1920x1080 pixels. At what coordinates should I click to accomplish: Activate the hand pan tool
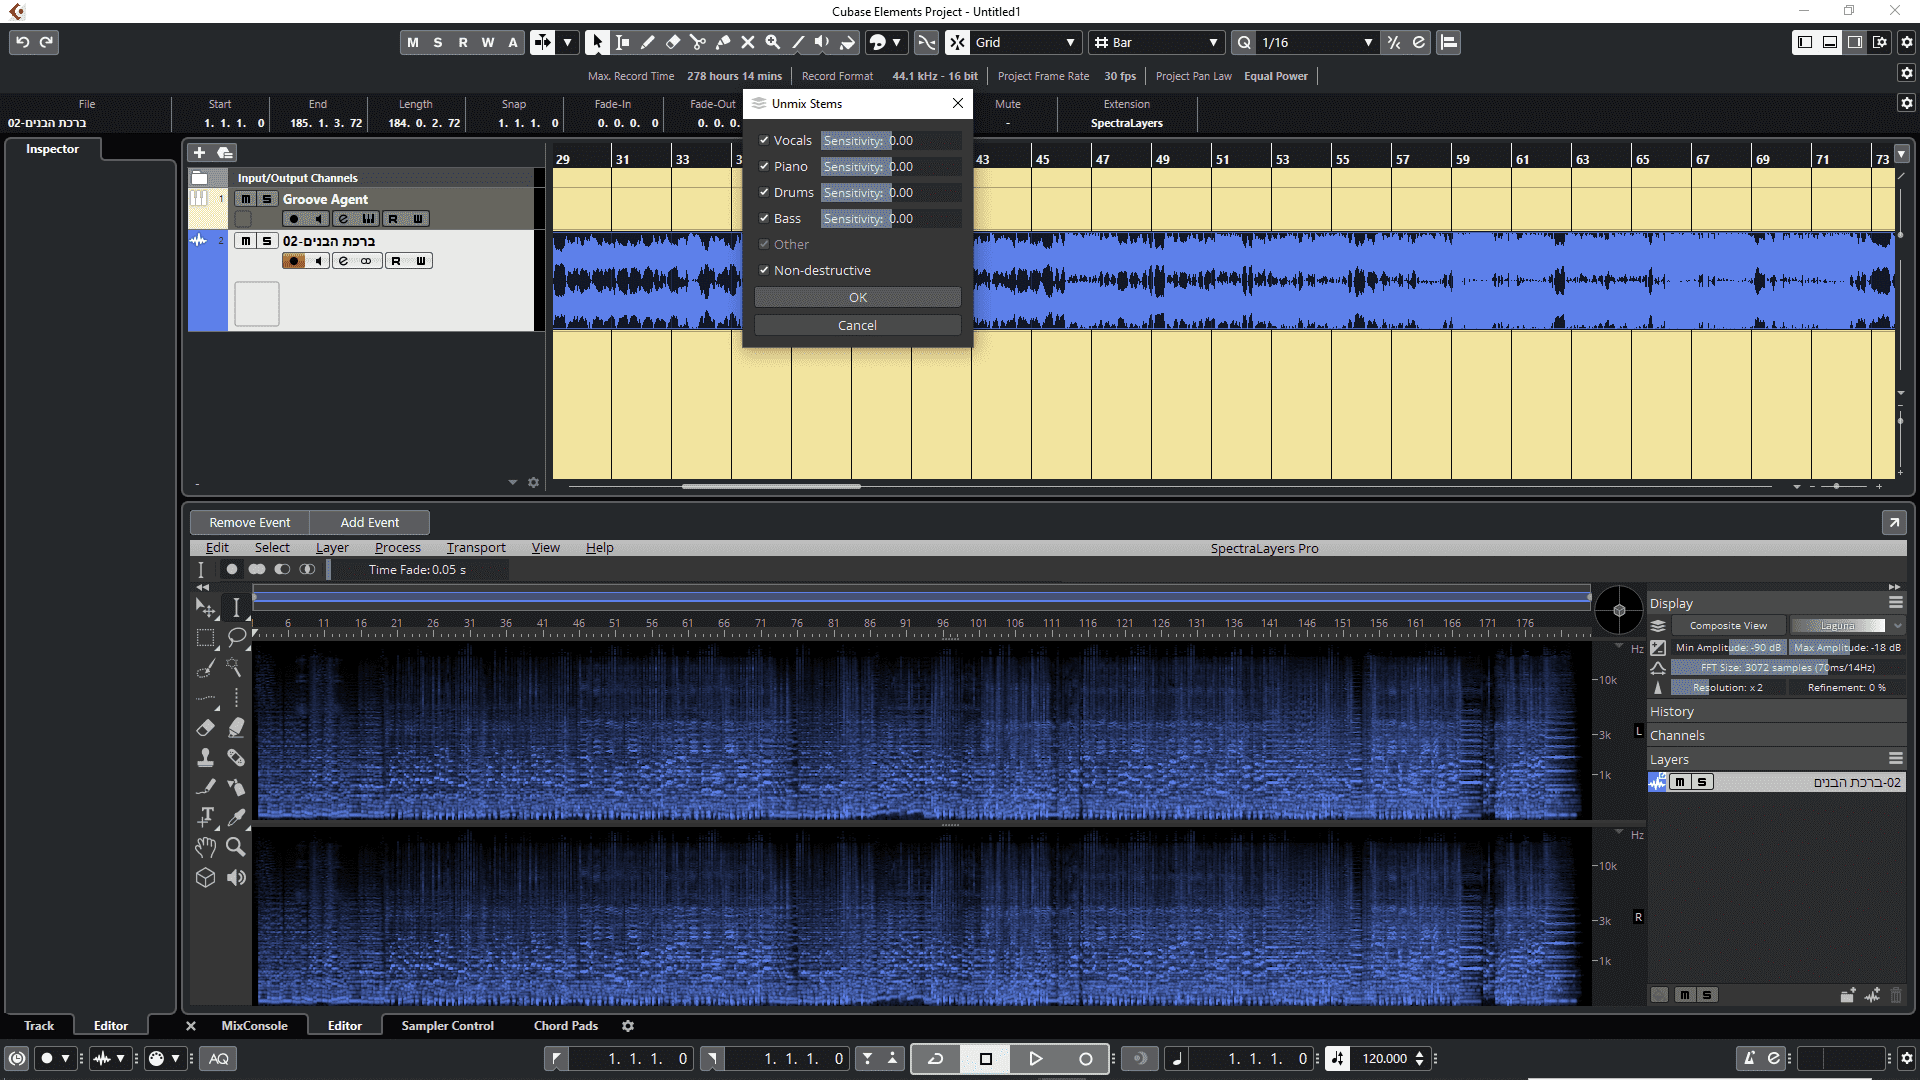(x=206, y=847)
